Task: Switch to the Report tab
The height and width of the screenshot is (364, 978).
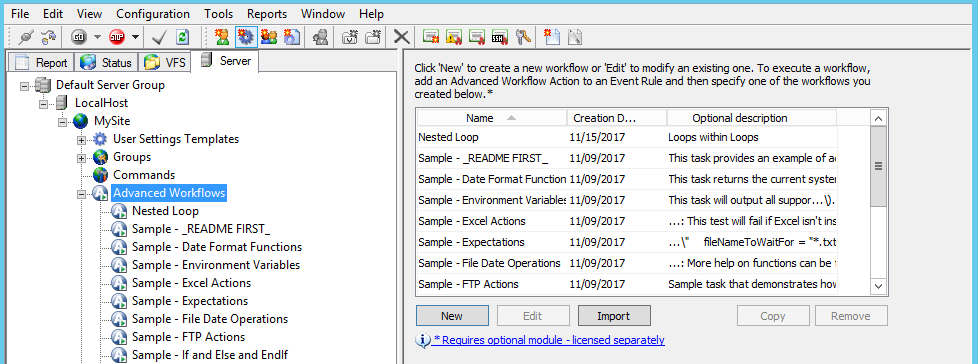Action: (41, 62)
